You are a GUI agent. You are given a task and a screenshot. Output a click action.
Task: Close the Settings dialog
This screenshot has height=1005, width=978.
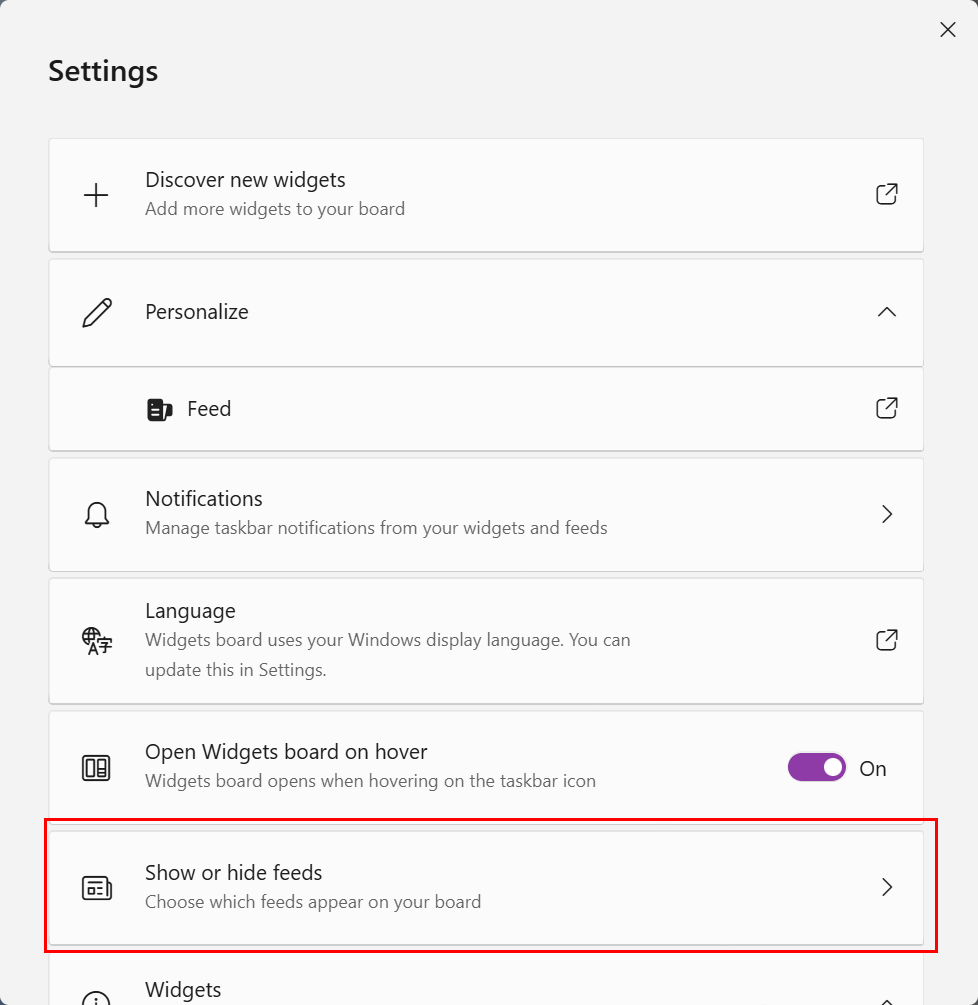pos(947,29)
